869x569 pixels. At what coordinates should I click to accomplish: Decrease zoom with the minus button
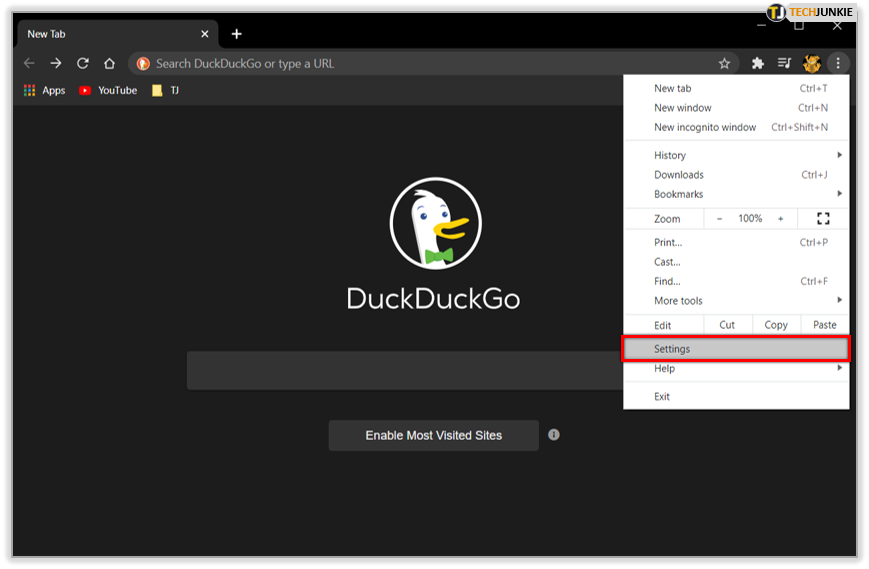click(719, 219)
